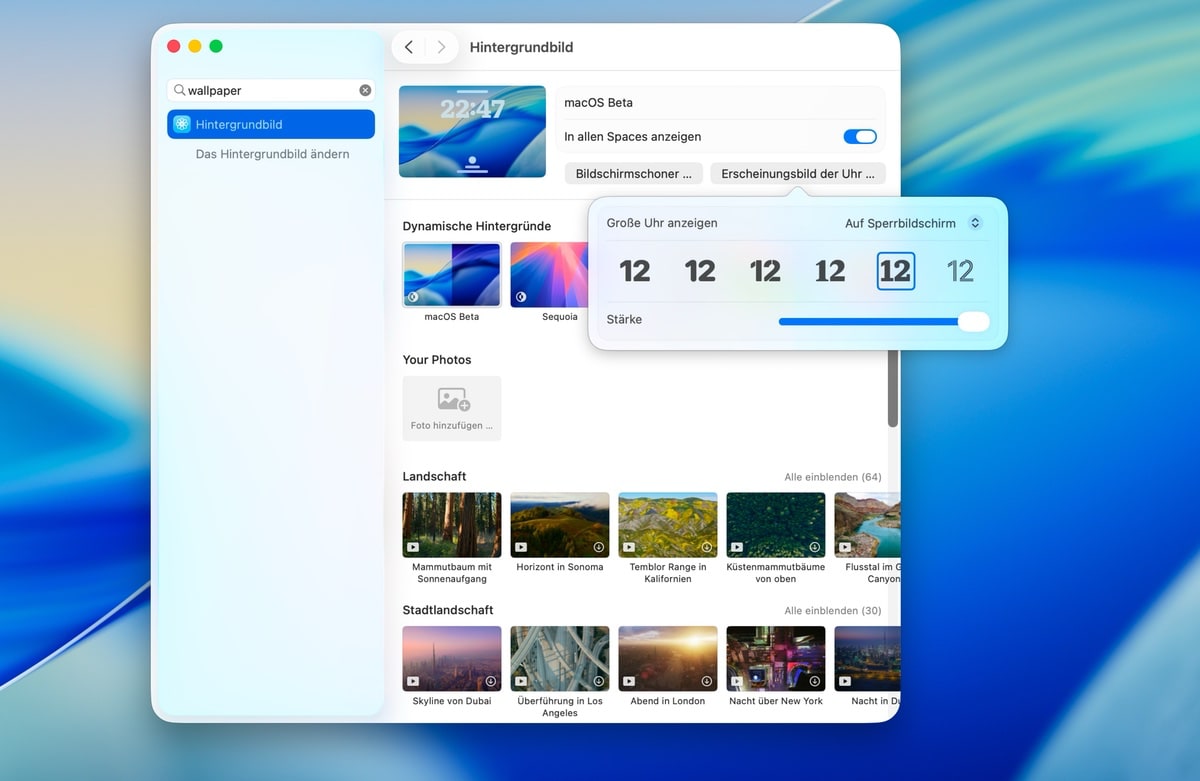This screenshot has width=1200, height=781.
Task: Clear the wallpaper search field
Action: click(365, 90)
